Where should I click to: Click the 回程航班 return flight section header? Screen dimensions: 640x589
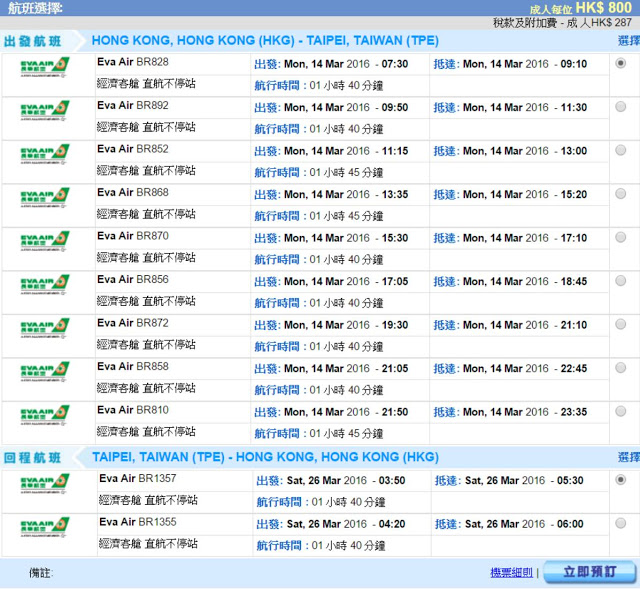pos(33,458)
